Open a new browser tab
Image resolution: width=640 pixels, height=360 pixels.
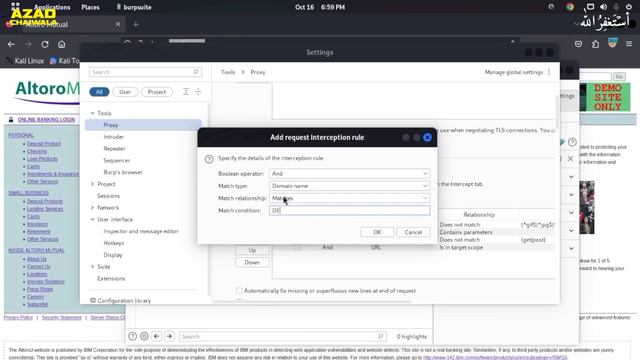click(136, 24)
